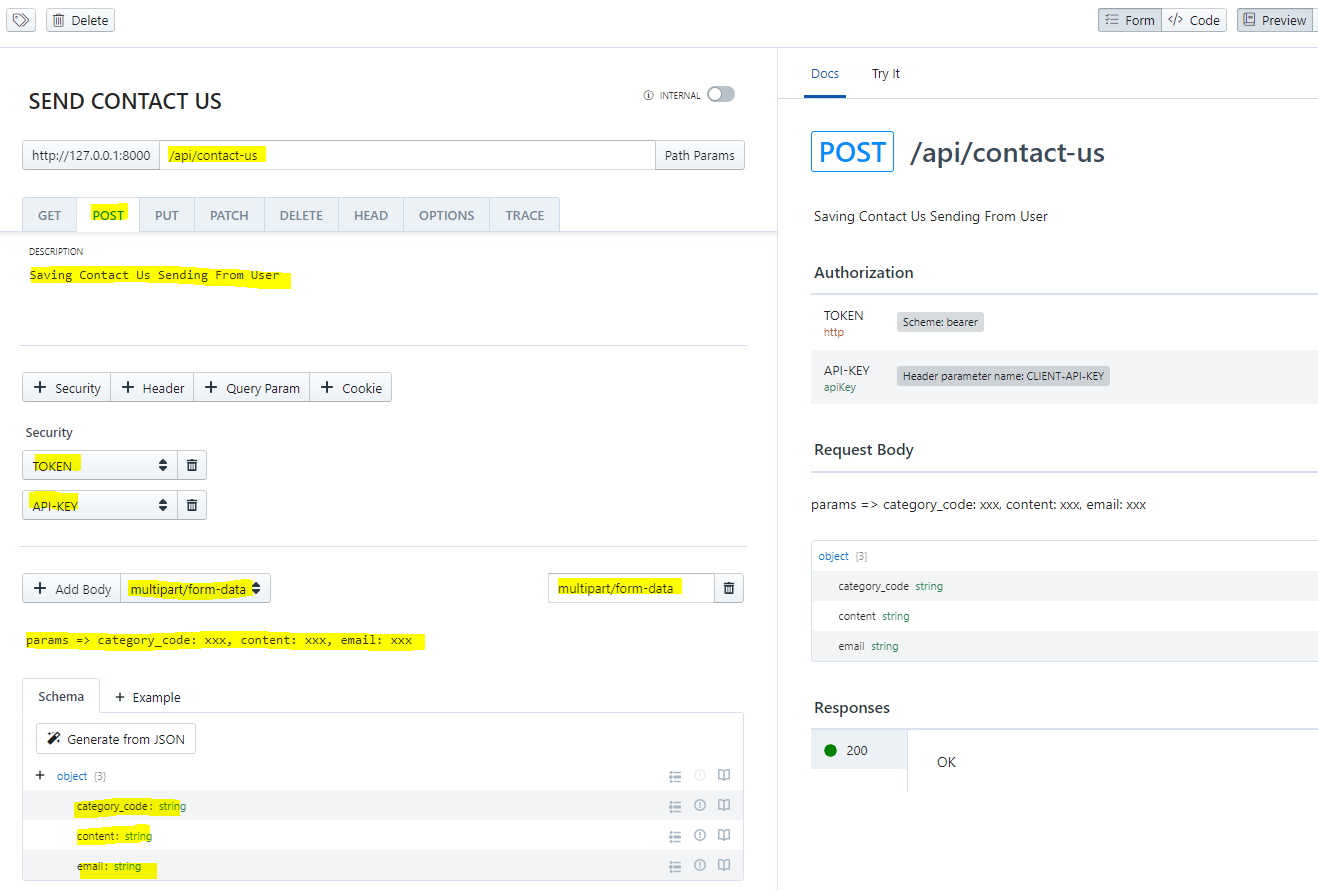The image size is (1318, 891).
Task: Click the /api/contact-us path input field
Action: coord(407,155)
